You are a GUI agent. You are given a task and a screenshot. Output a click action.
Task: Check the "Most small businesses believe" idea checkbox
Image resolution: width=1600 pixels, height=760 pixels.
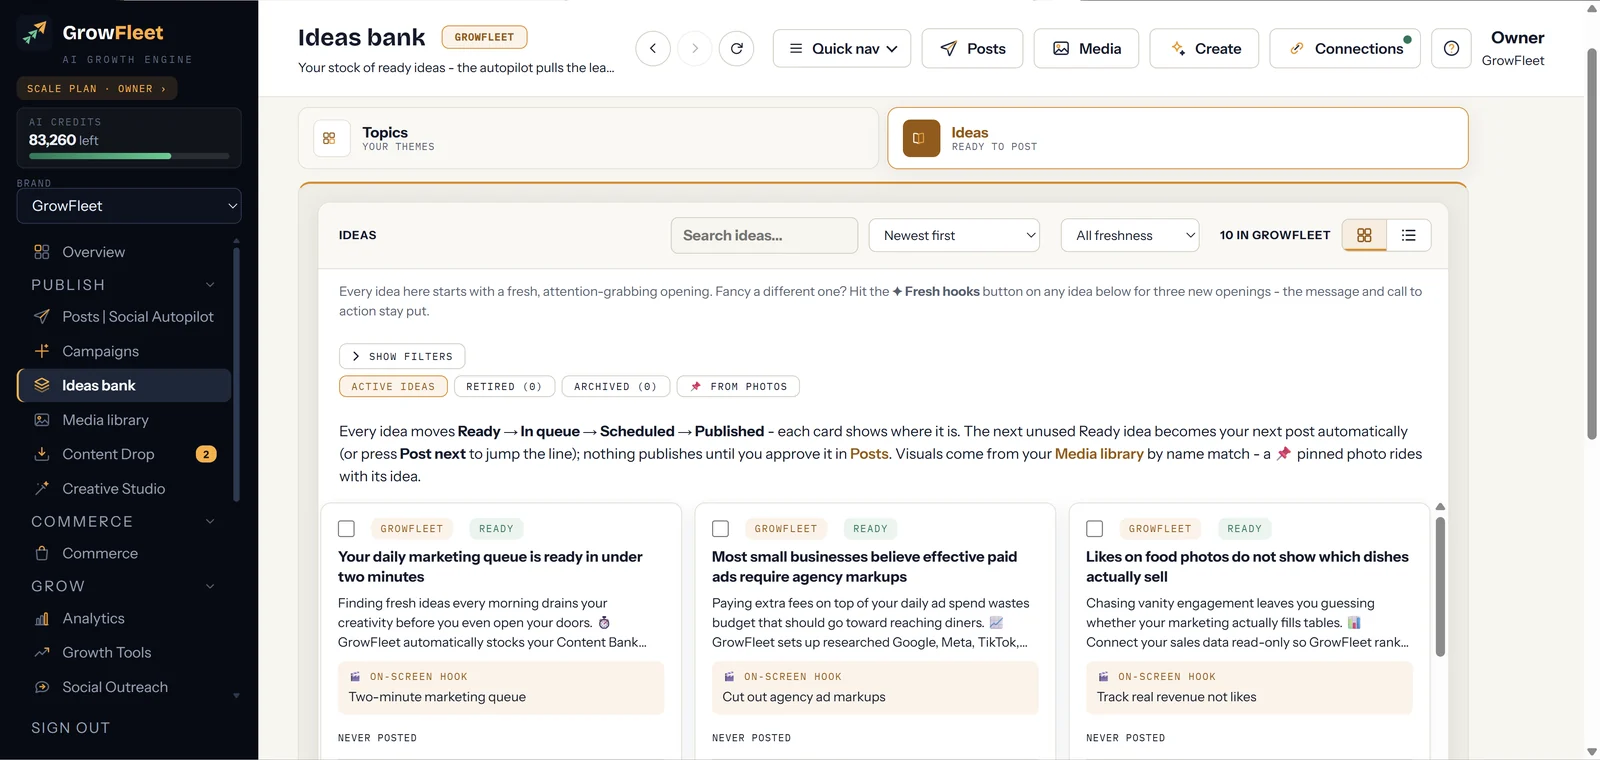[720, 528]
